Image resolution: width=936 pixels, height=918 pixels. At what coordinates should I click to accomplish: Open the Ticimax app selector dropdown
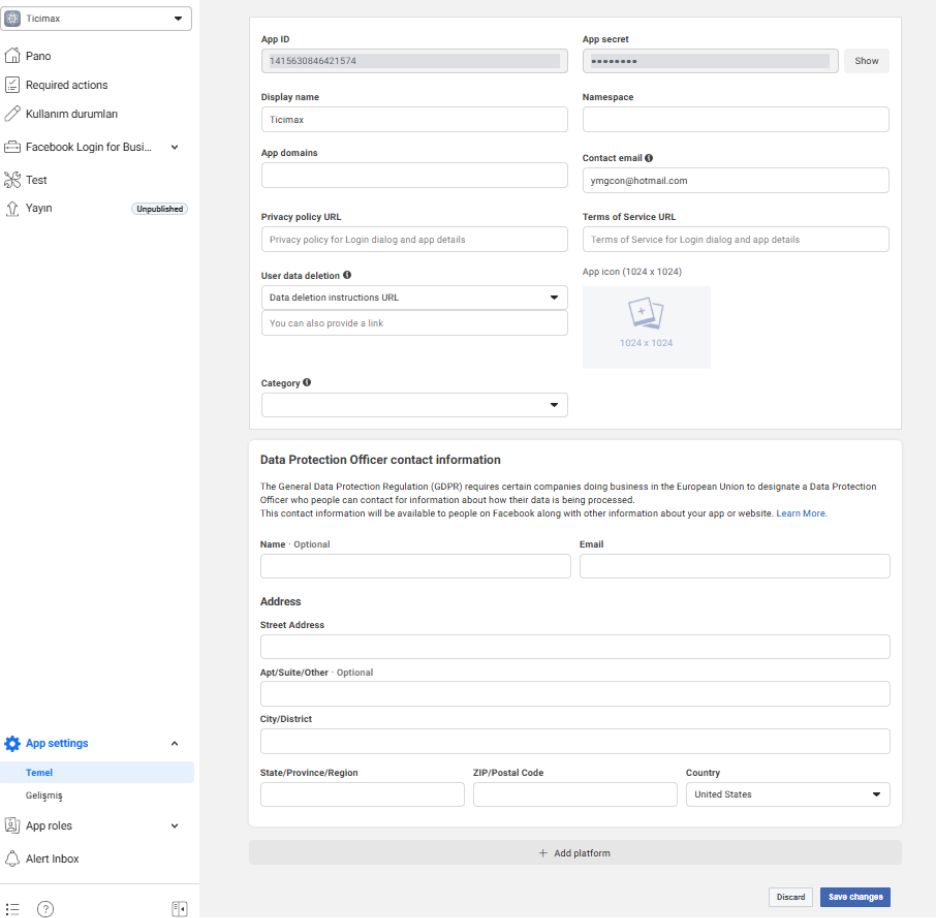(96, 19)
